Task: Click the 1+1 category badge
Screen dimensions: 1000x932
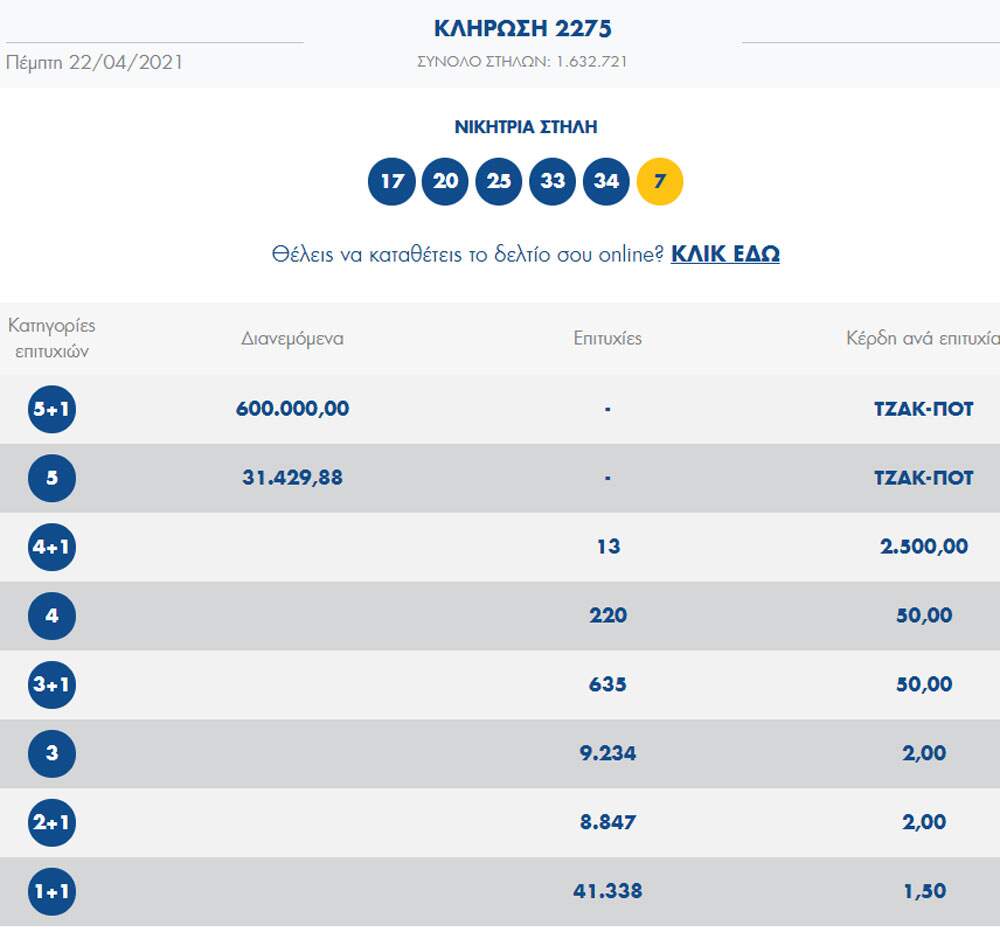Action: (52, 892)
